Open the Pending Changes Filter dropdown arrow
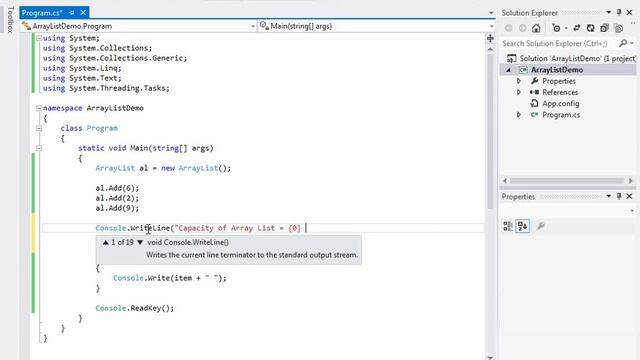 coord(566,28)
